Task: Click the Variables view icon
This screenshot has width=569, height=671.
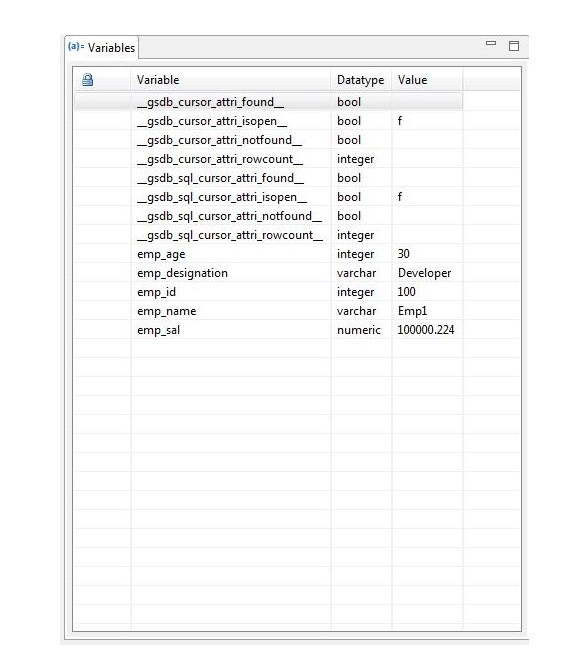Action: (x=76, y=46)
